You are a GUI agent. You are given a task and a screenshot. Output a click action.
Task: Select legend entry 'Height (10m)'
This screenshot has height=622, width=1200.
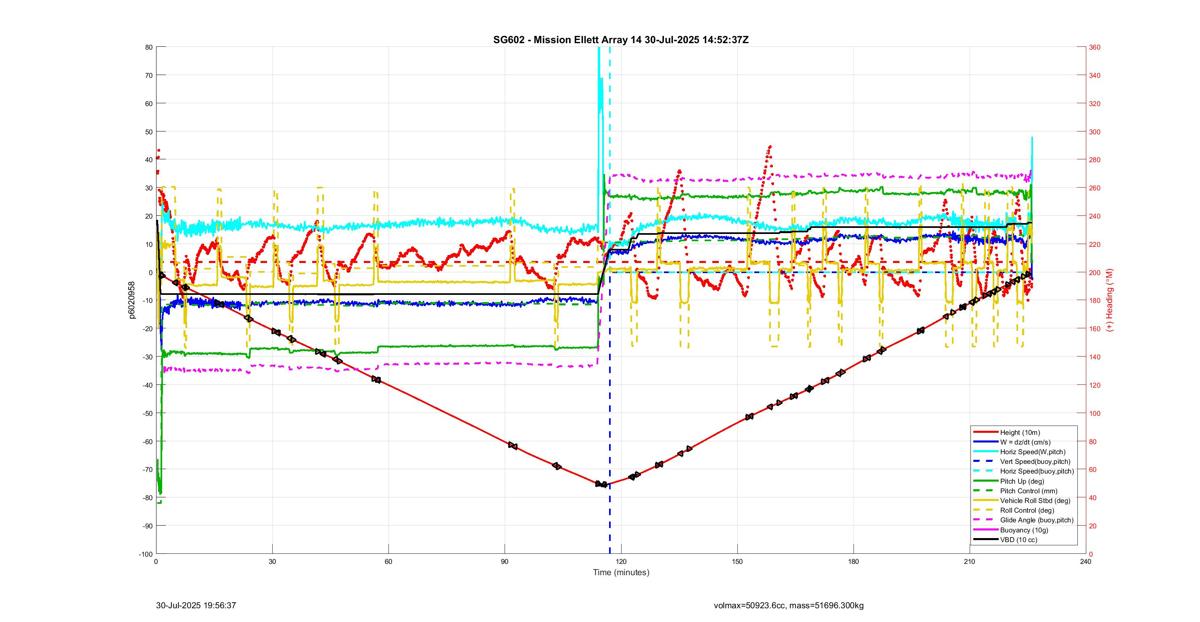(x=1019, y=433)
